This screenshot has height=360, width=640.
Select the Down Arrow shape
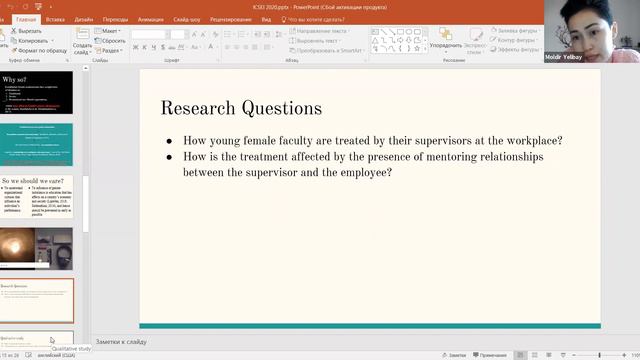[x=409, y=40]
